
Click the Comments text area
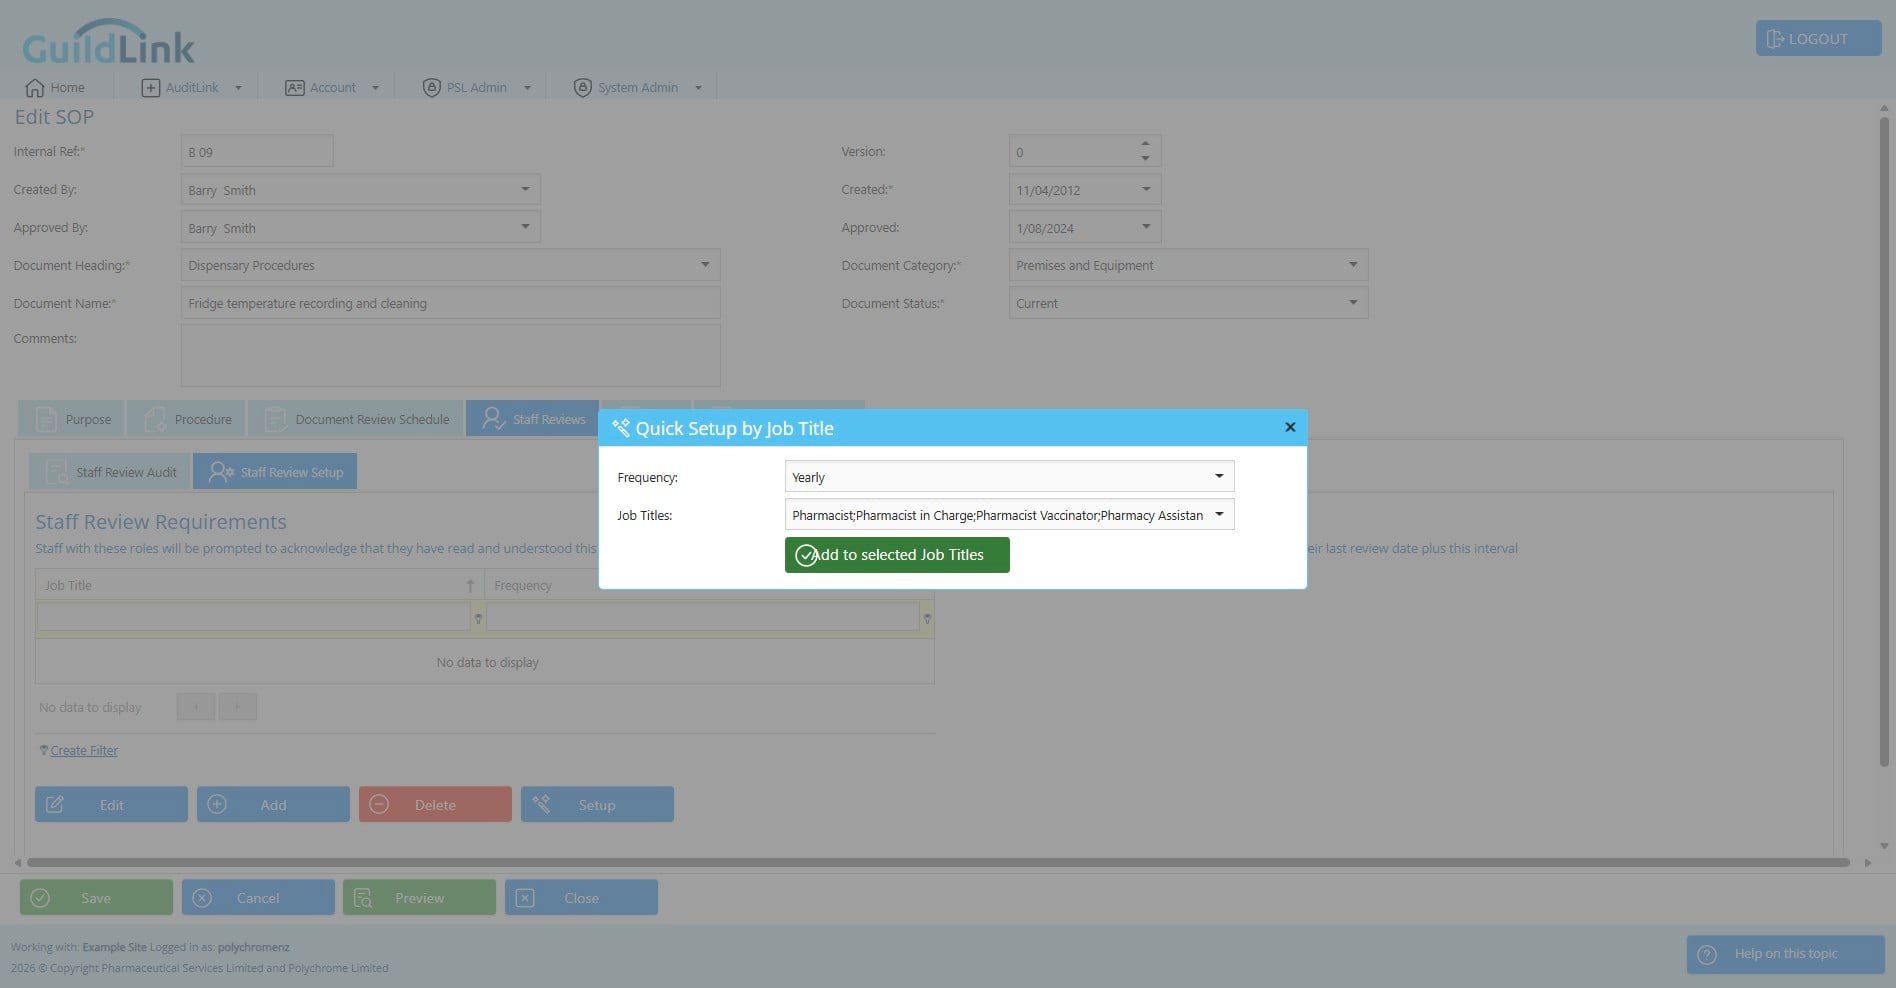coord(450,355)
